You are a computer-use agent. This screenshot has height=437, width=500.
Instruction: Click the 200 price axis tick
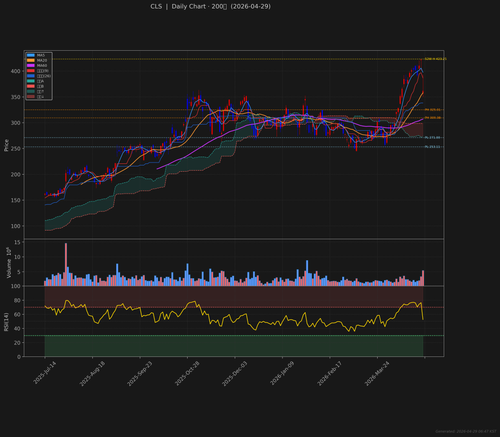pyautogui.click(x=16, y=174)
